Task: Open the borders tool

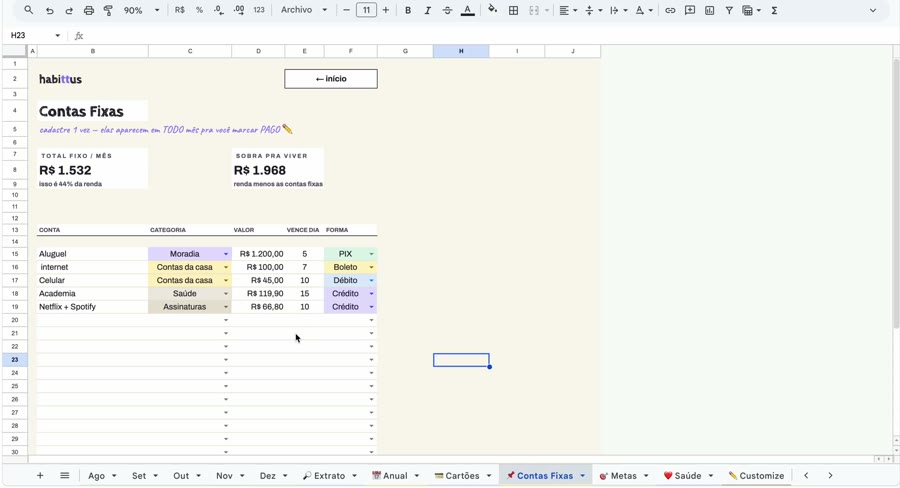Action: point(514,10)
